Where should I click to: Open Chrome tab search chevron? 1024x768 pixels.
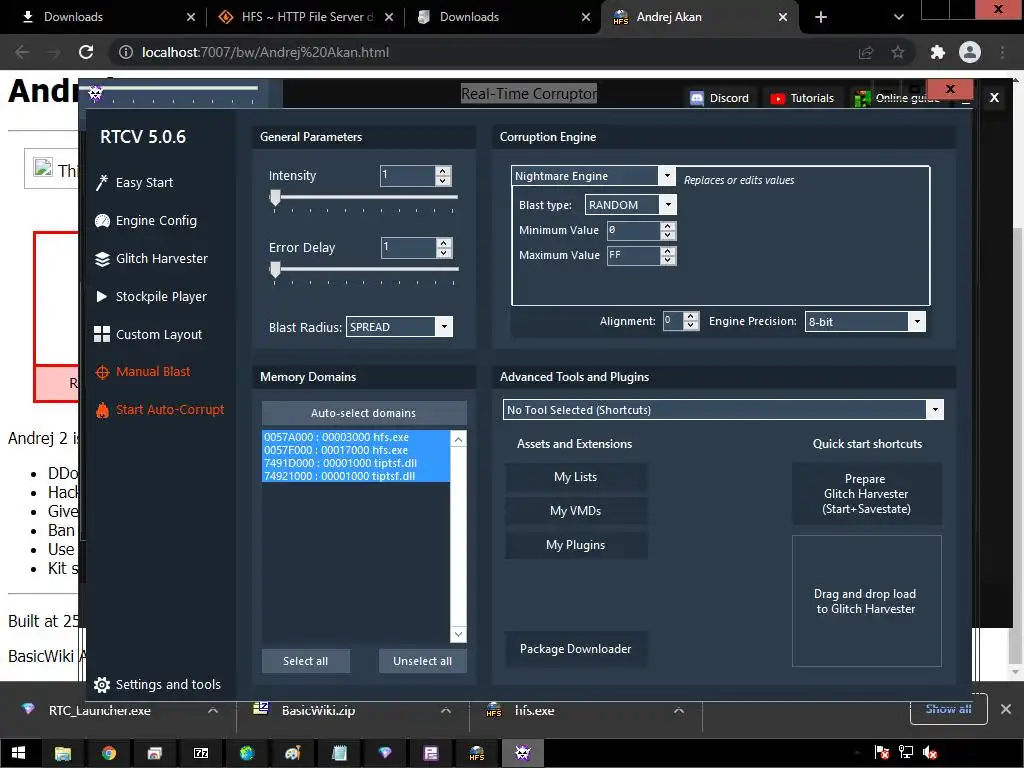coord(899,17)
